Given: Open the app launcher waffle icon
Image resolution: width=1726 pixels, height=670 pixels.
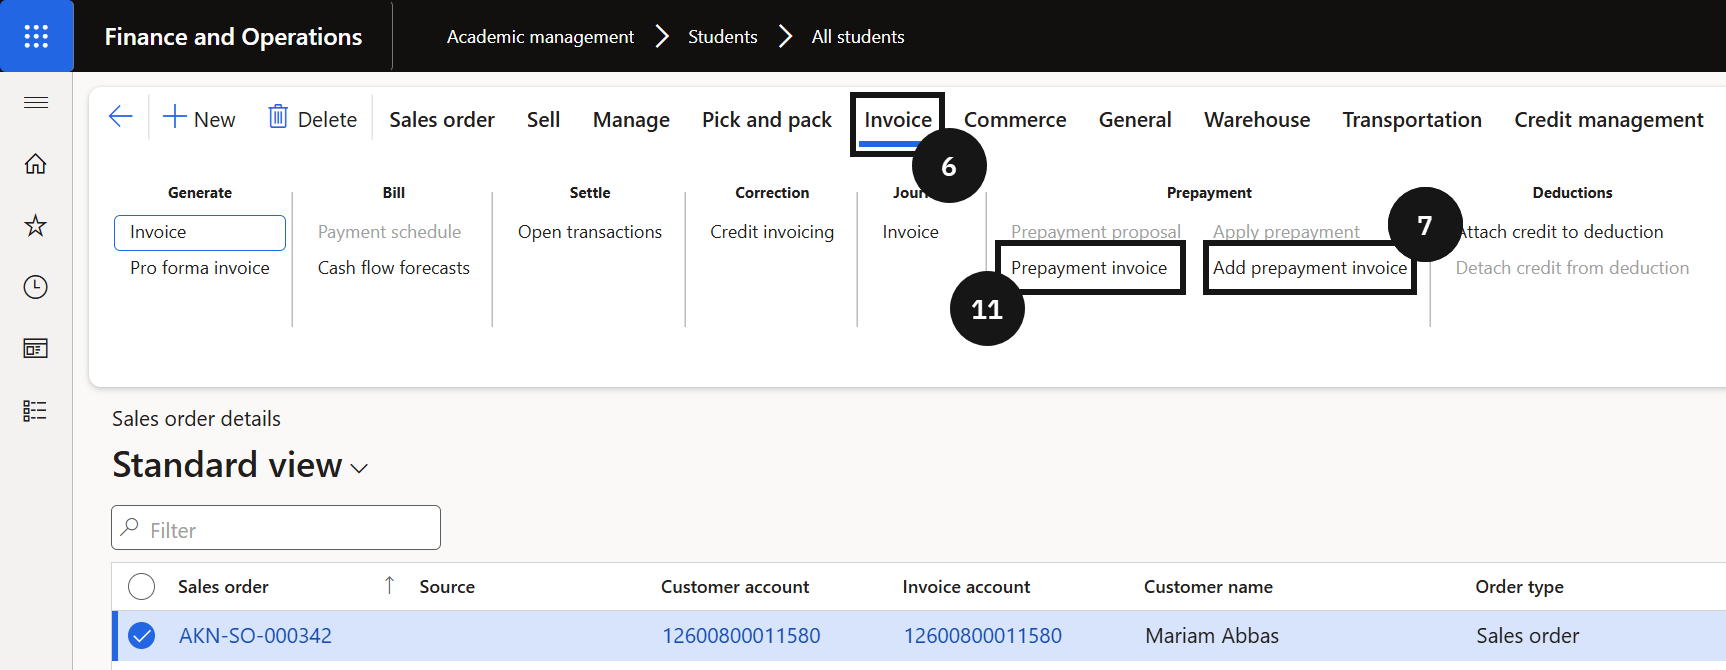Looking at the screenshot, I should click(36, 36).
